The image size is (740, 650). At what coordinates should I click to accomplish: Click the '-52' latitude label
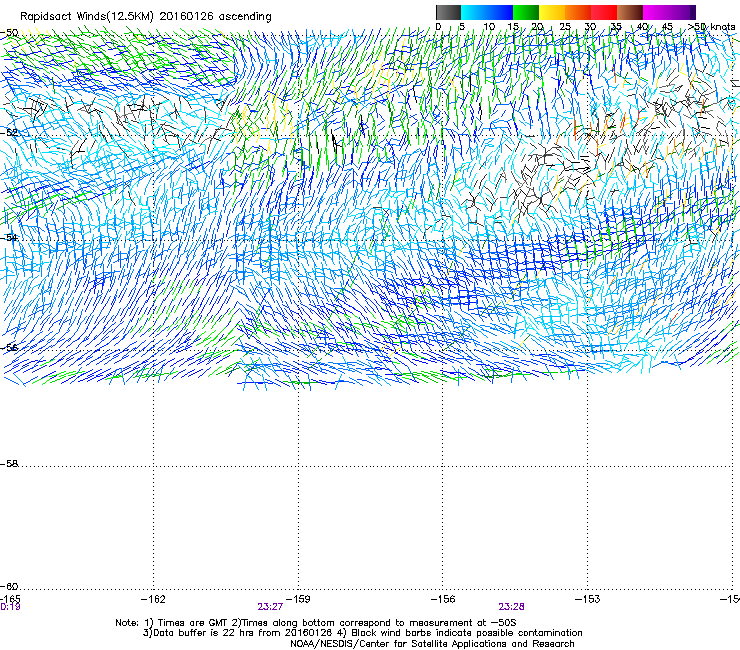coord(9,132)
